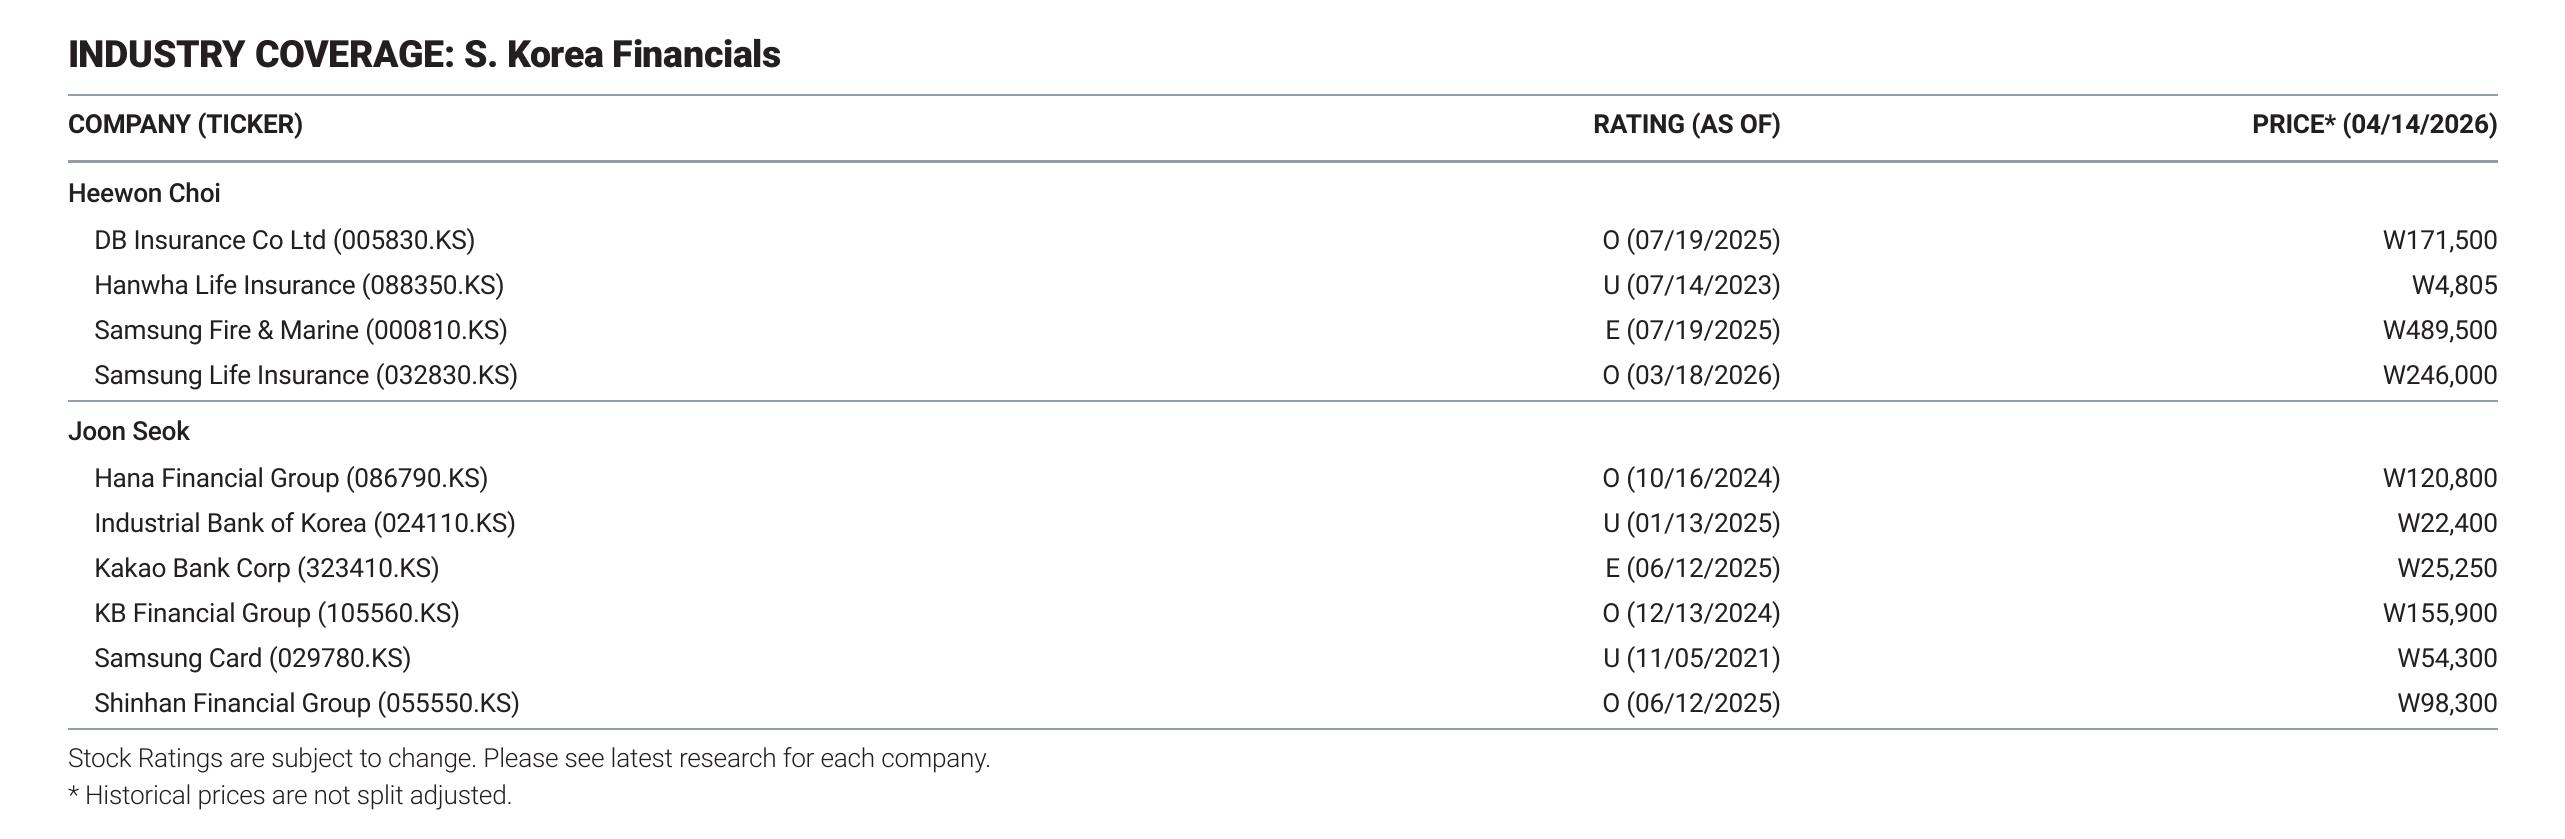This screenshot has width=2565, height=839.
Task: Click the COMPANY (TICKER) column header
Action: [x=185, y=125]
